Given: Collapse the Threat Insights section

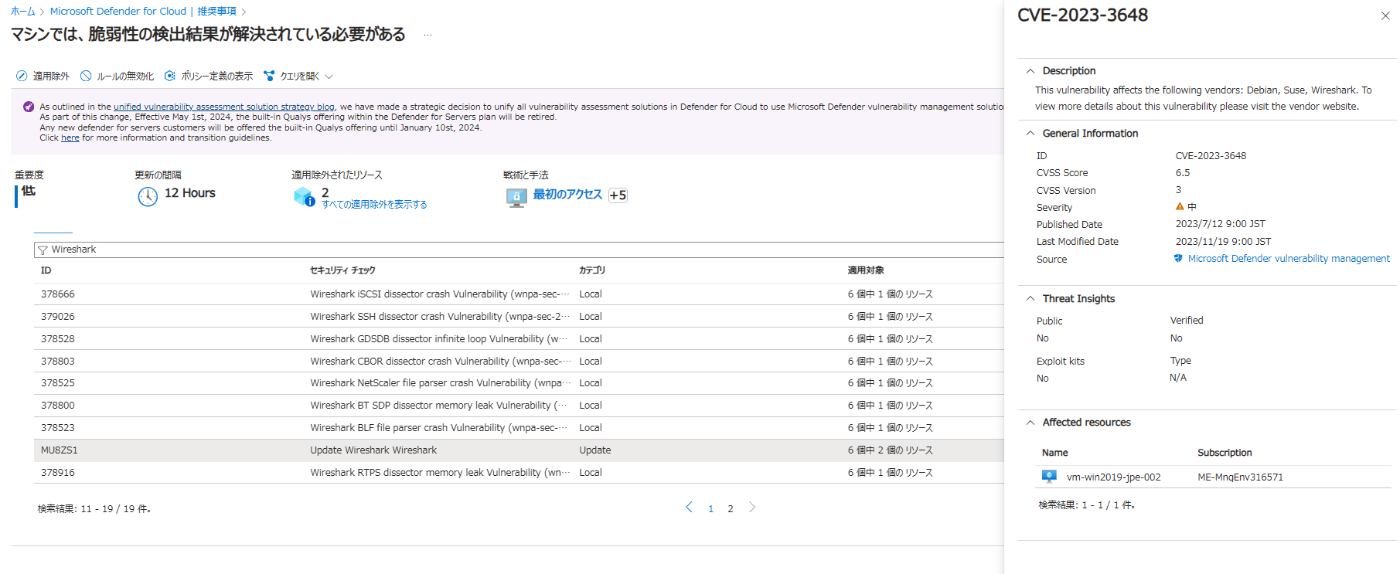Looking at the screenshot, I should coord(1031,299).
